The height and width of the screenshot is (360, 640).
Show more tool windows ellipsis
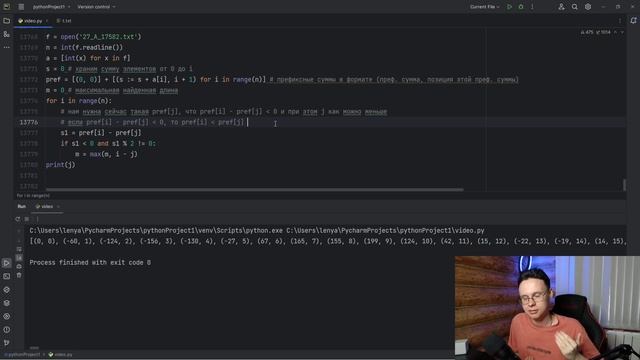coord(7,47)
